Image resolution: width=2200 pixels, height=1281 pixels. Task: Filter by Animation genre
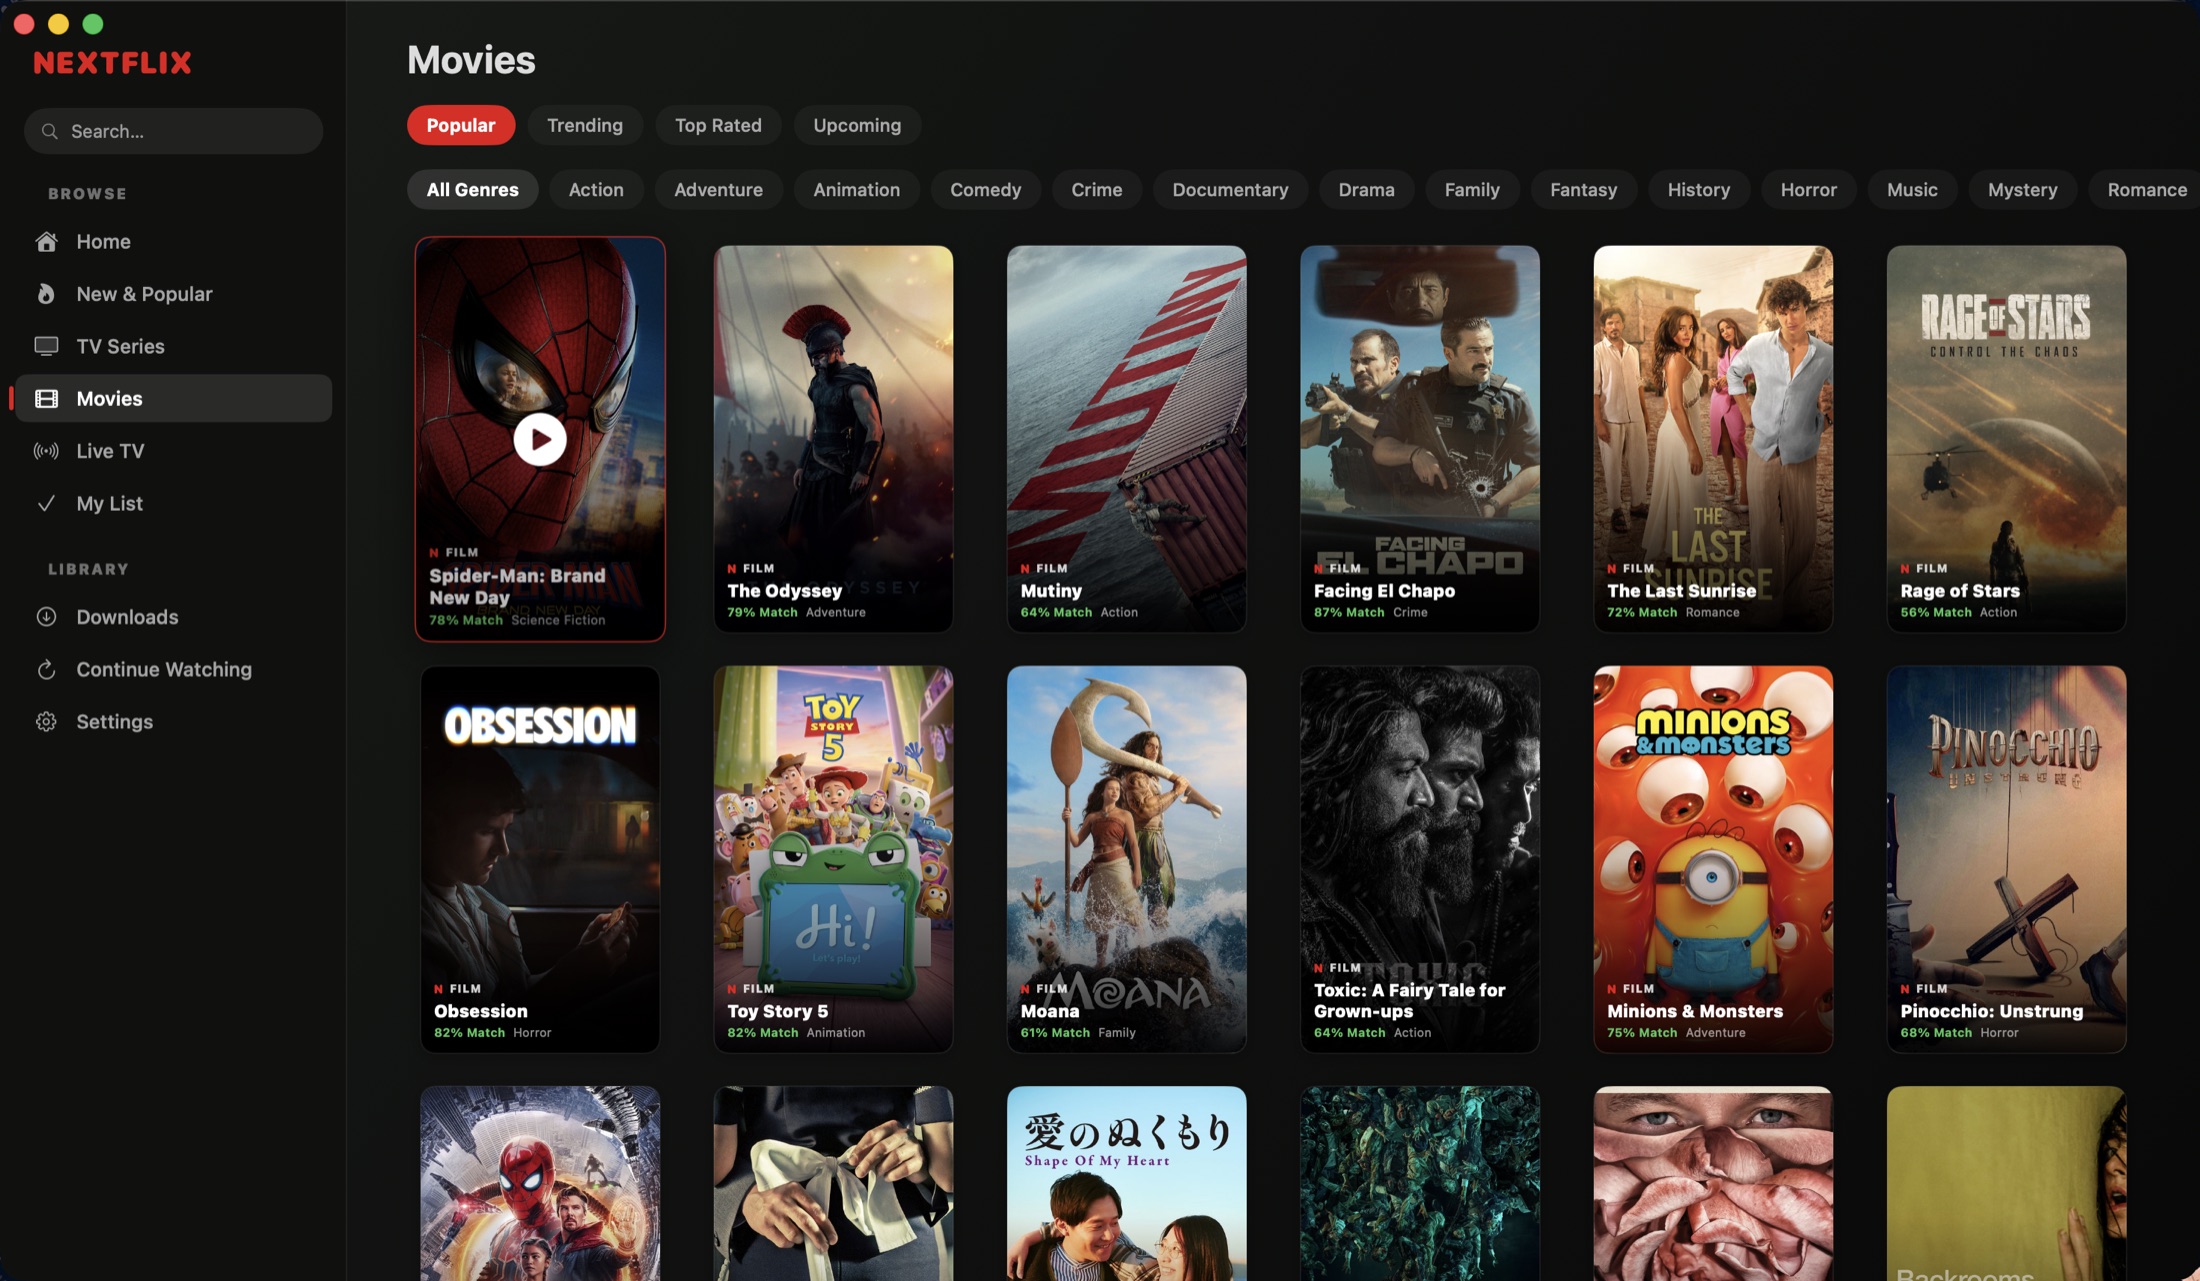click(x=856, y=189)
